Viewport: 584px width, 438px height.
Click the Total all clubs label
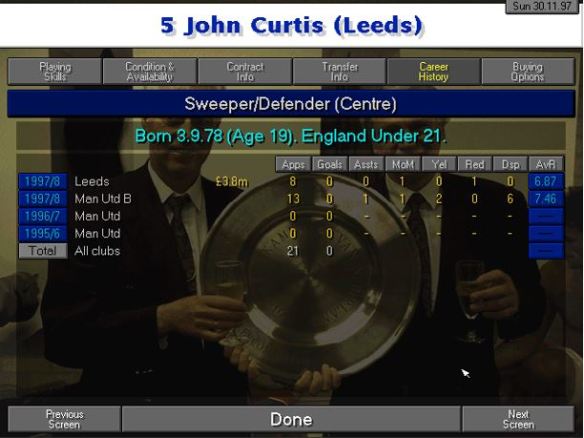coord(43,251)
